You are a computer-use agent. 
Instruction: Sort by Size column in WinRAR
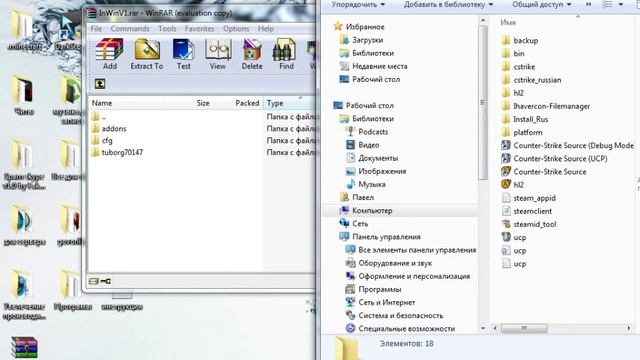pyautogui.click(x=203, y=103)
